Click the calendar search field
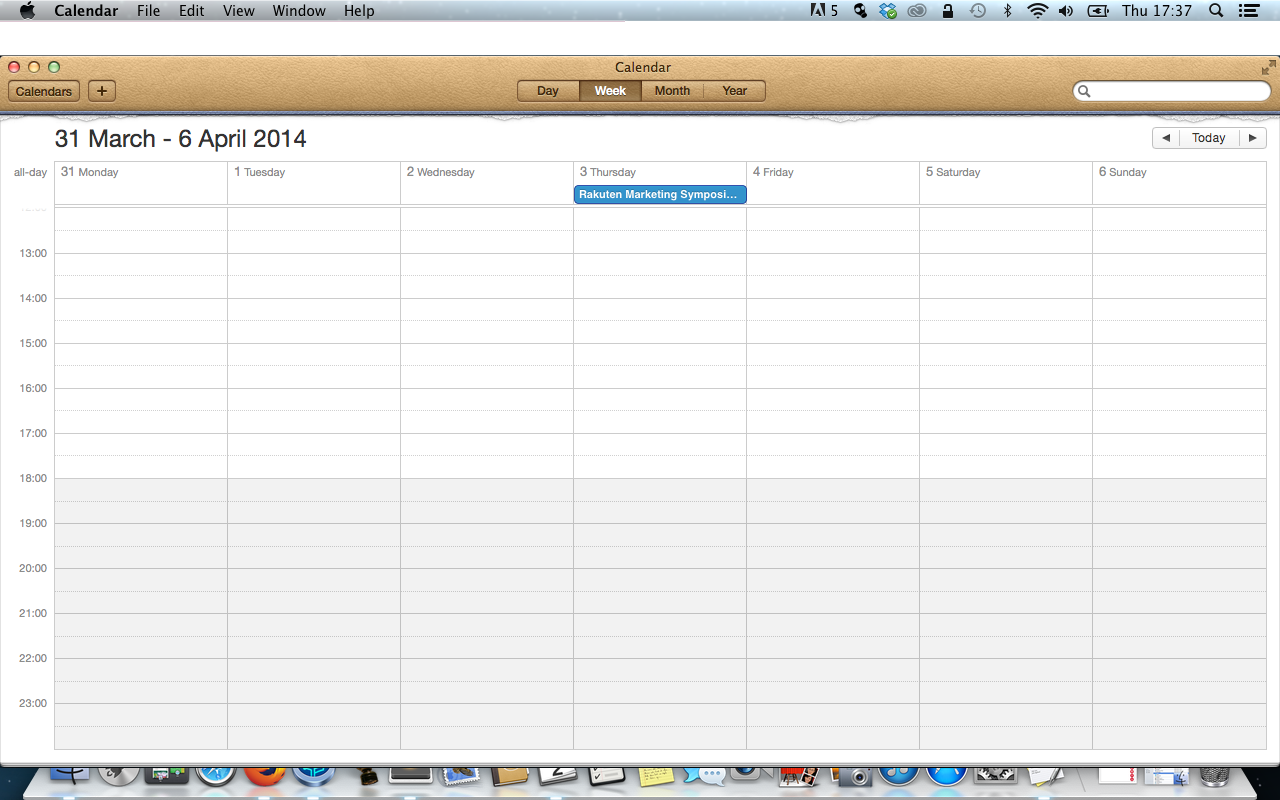Image resolution: width=1280 pixels, height=800 pixels. click(1176, 91)
